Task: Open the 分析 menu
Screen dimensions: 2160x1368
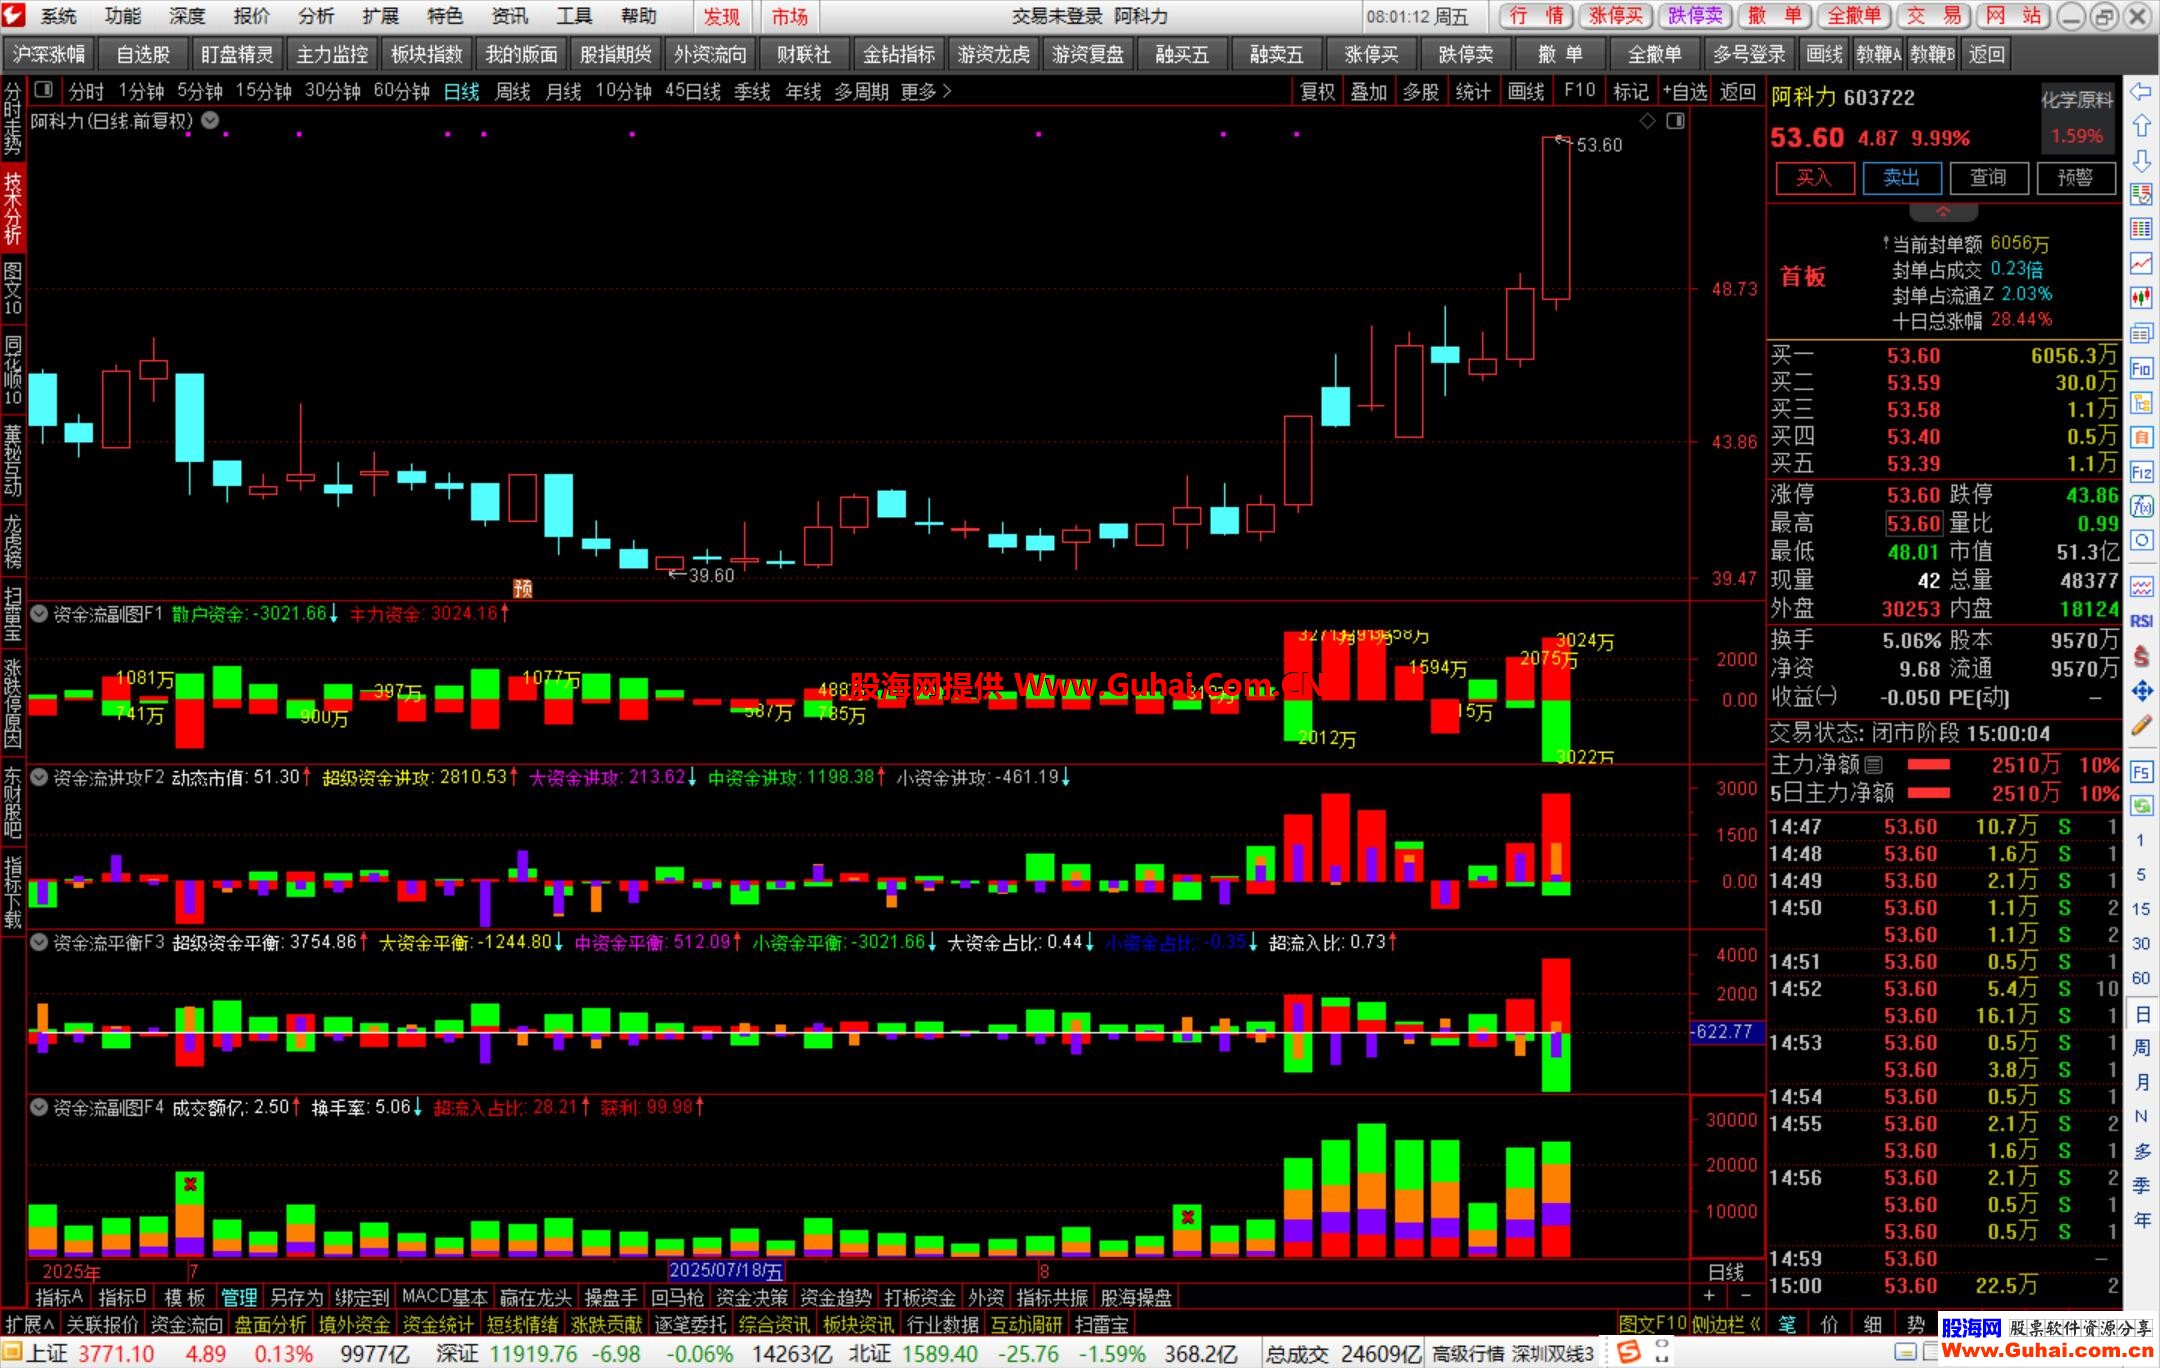Action: coord(316,16)
